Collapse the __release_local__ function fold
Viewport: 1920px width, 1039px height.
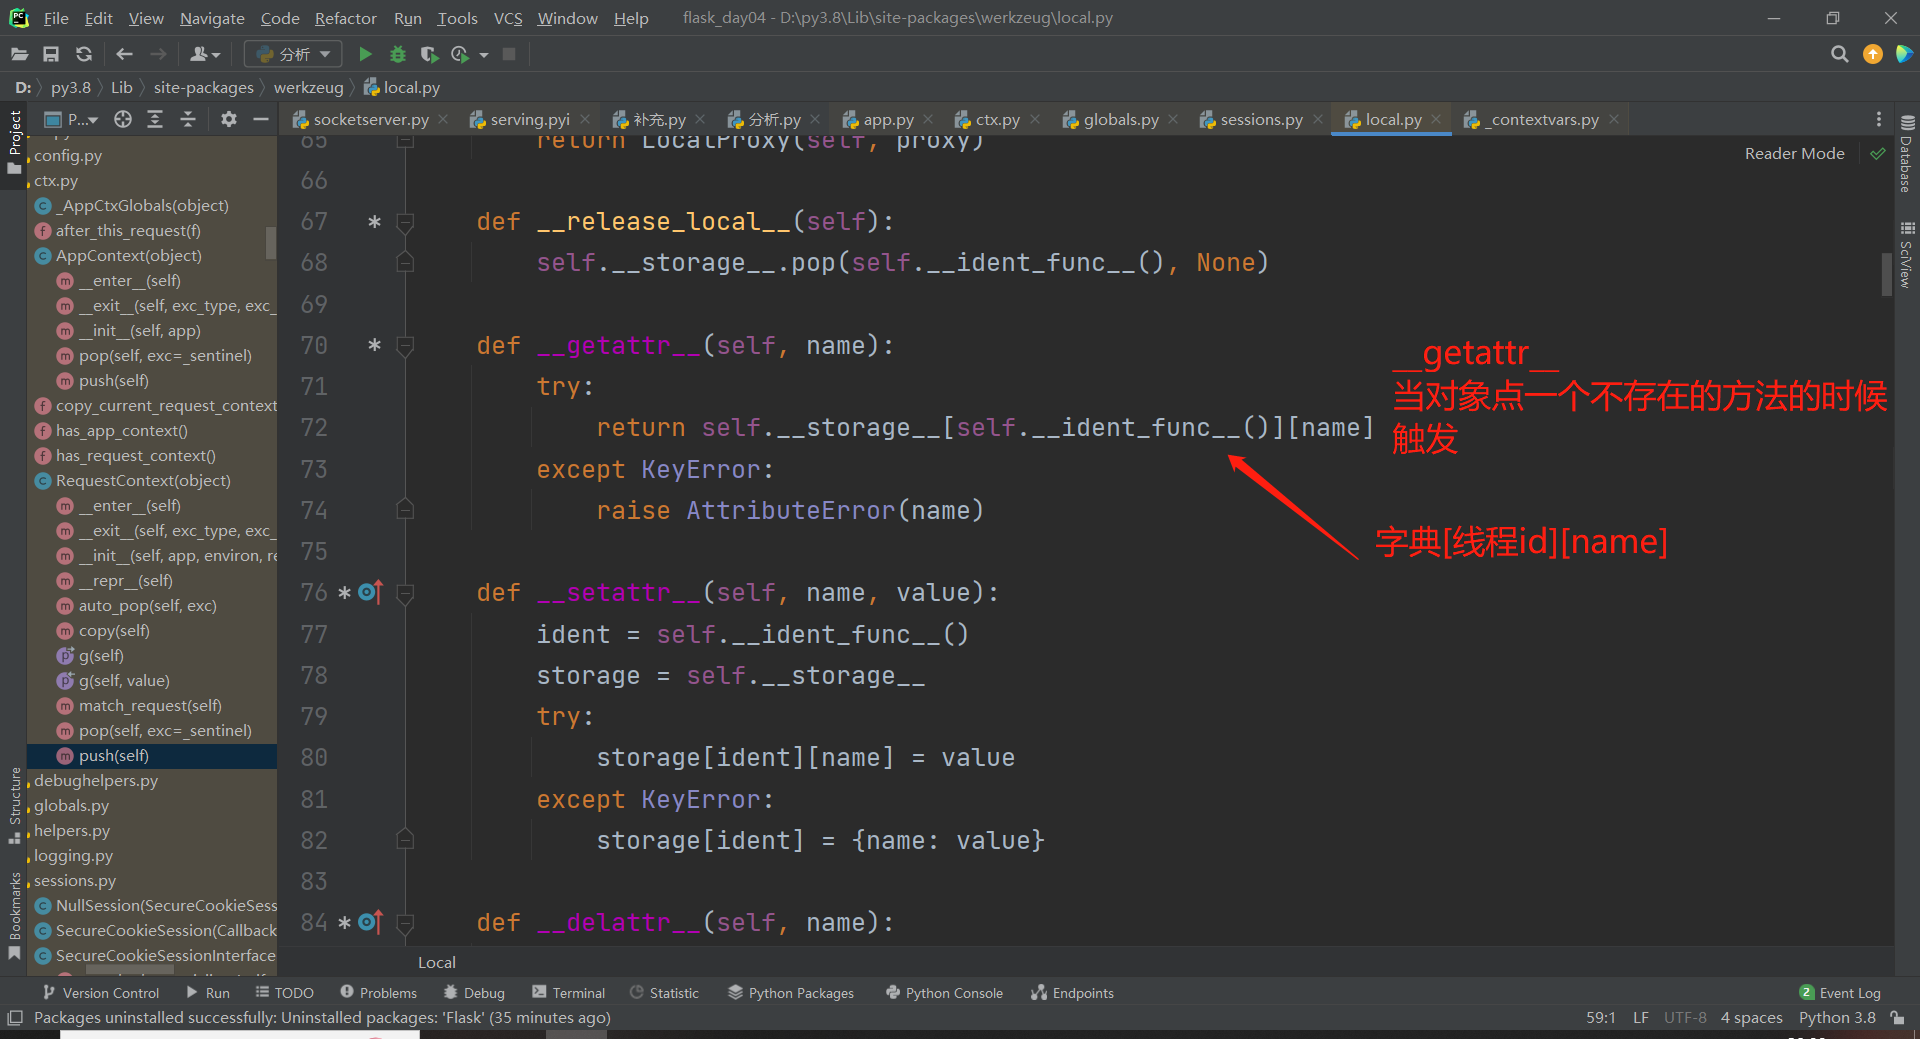[x=405, y=222]
